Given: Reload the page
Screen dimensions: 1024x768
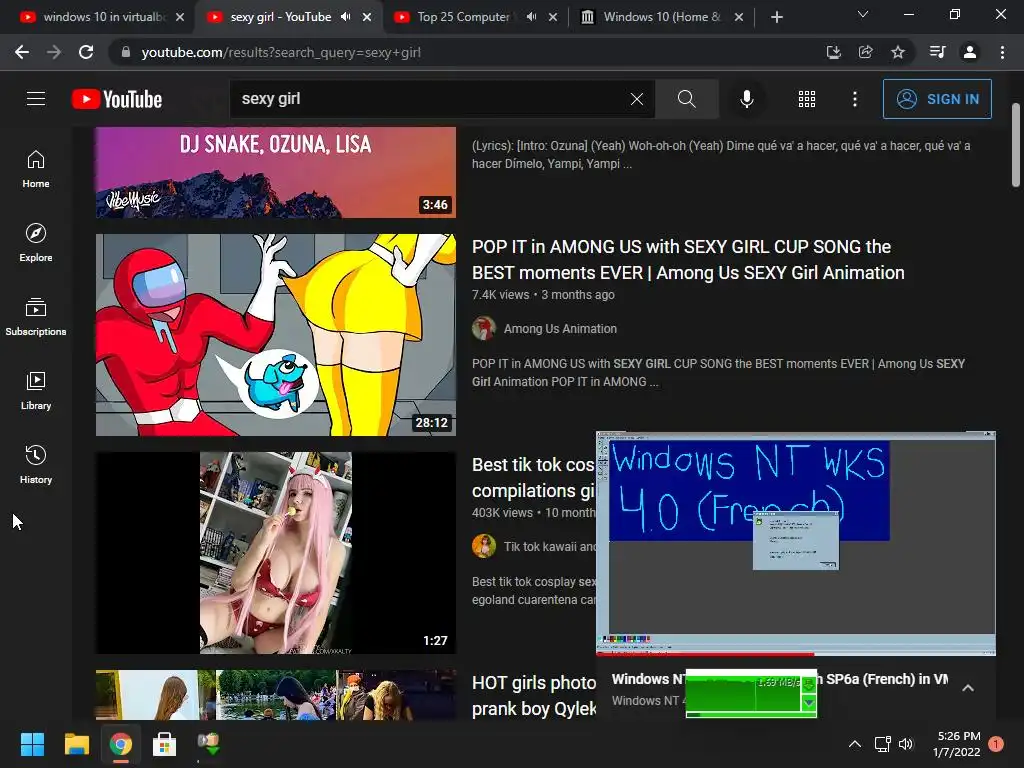Looking at the screenshot, I should click(86, 52).
